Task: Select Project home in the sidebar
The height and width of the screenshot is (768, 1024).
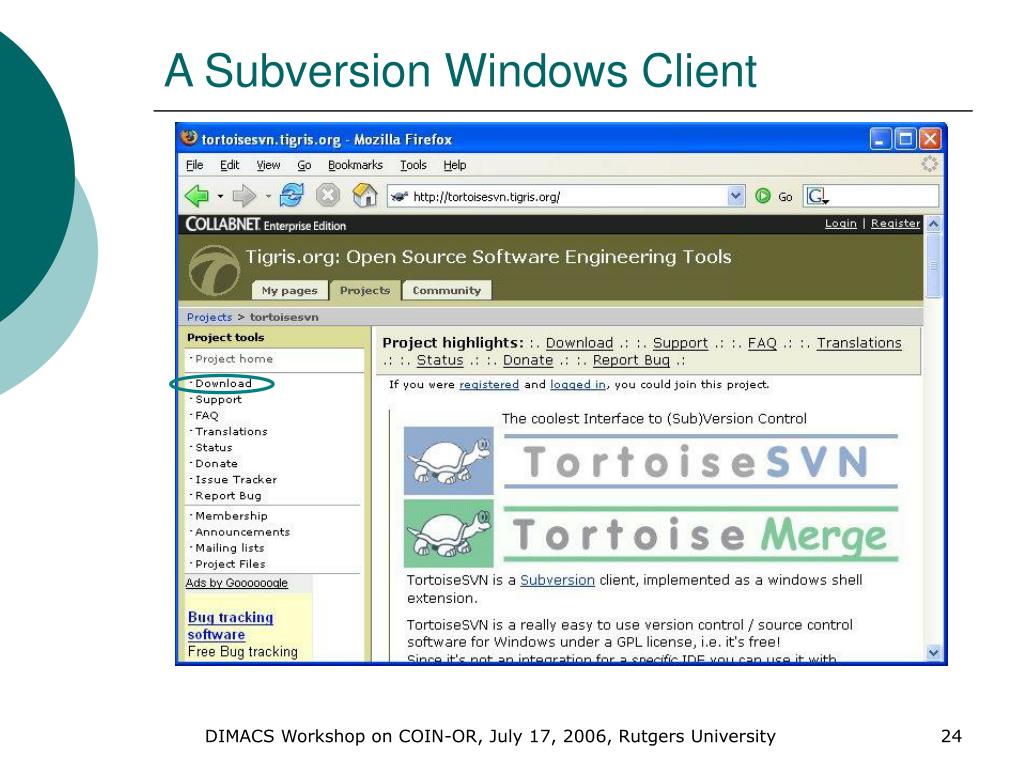Action: pos(234,359)
